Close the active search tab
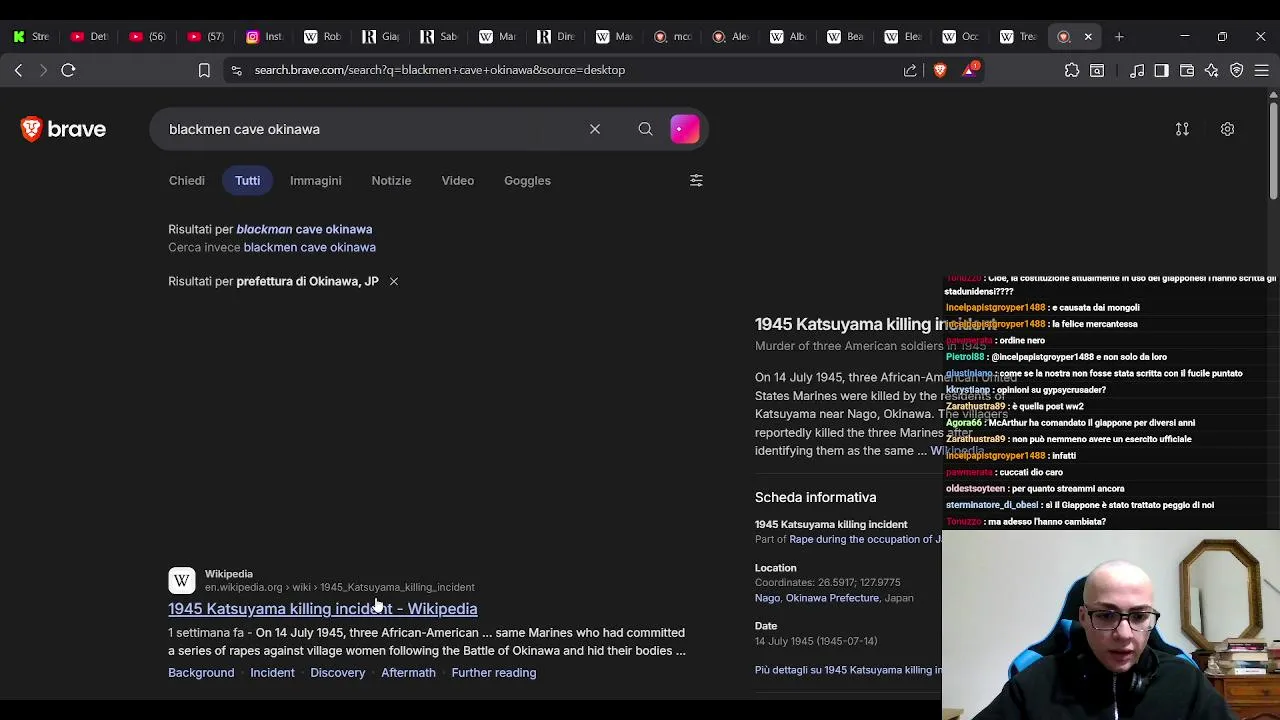1280x720 pixels. [1088, 37]
